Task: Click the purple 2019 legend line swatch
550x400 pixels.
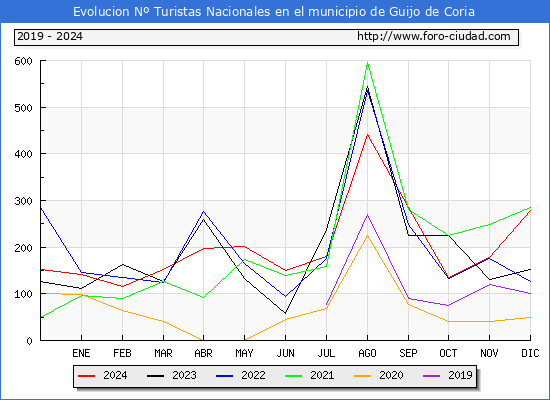Action: pyautogui.click(x=431, y=376)
